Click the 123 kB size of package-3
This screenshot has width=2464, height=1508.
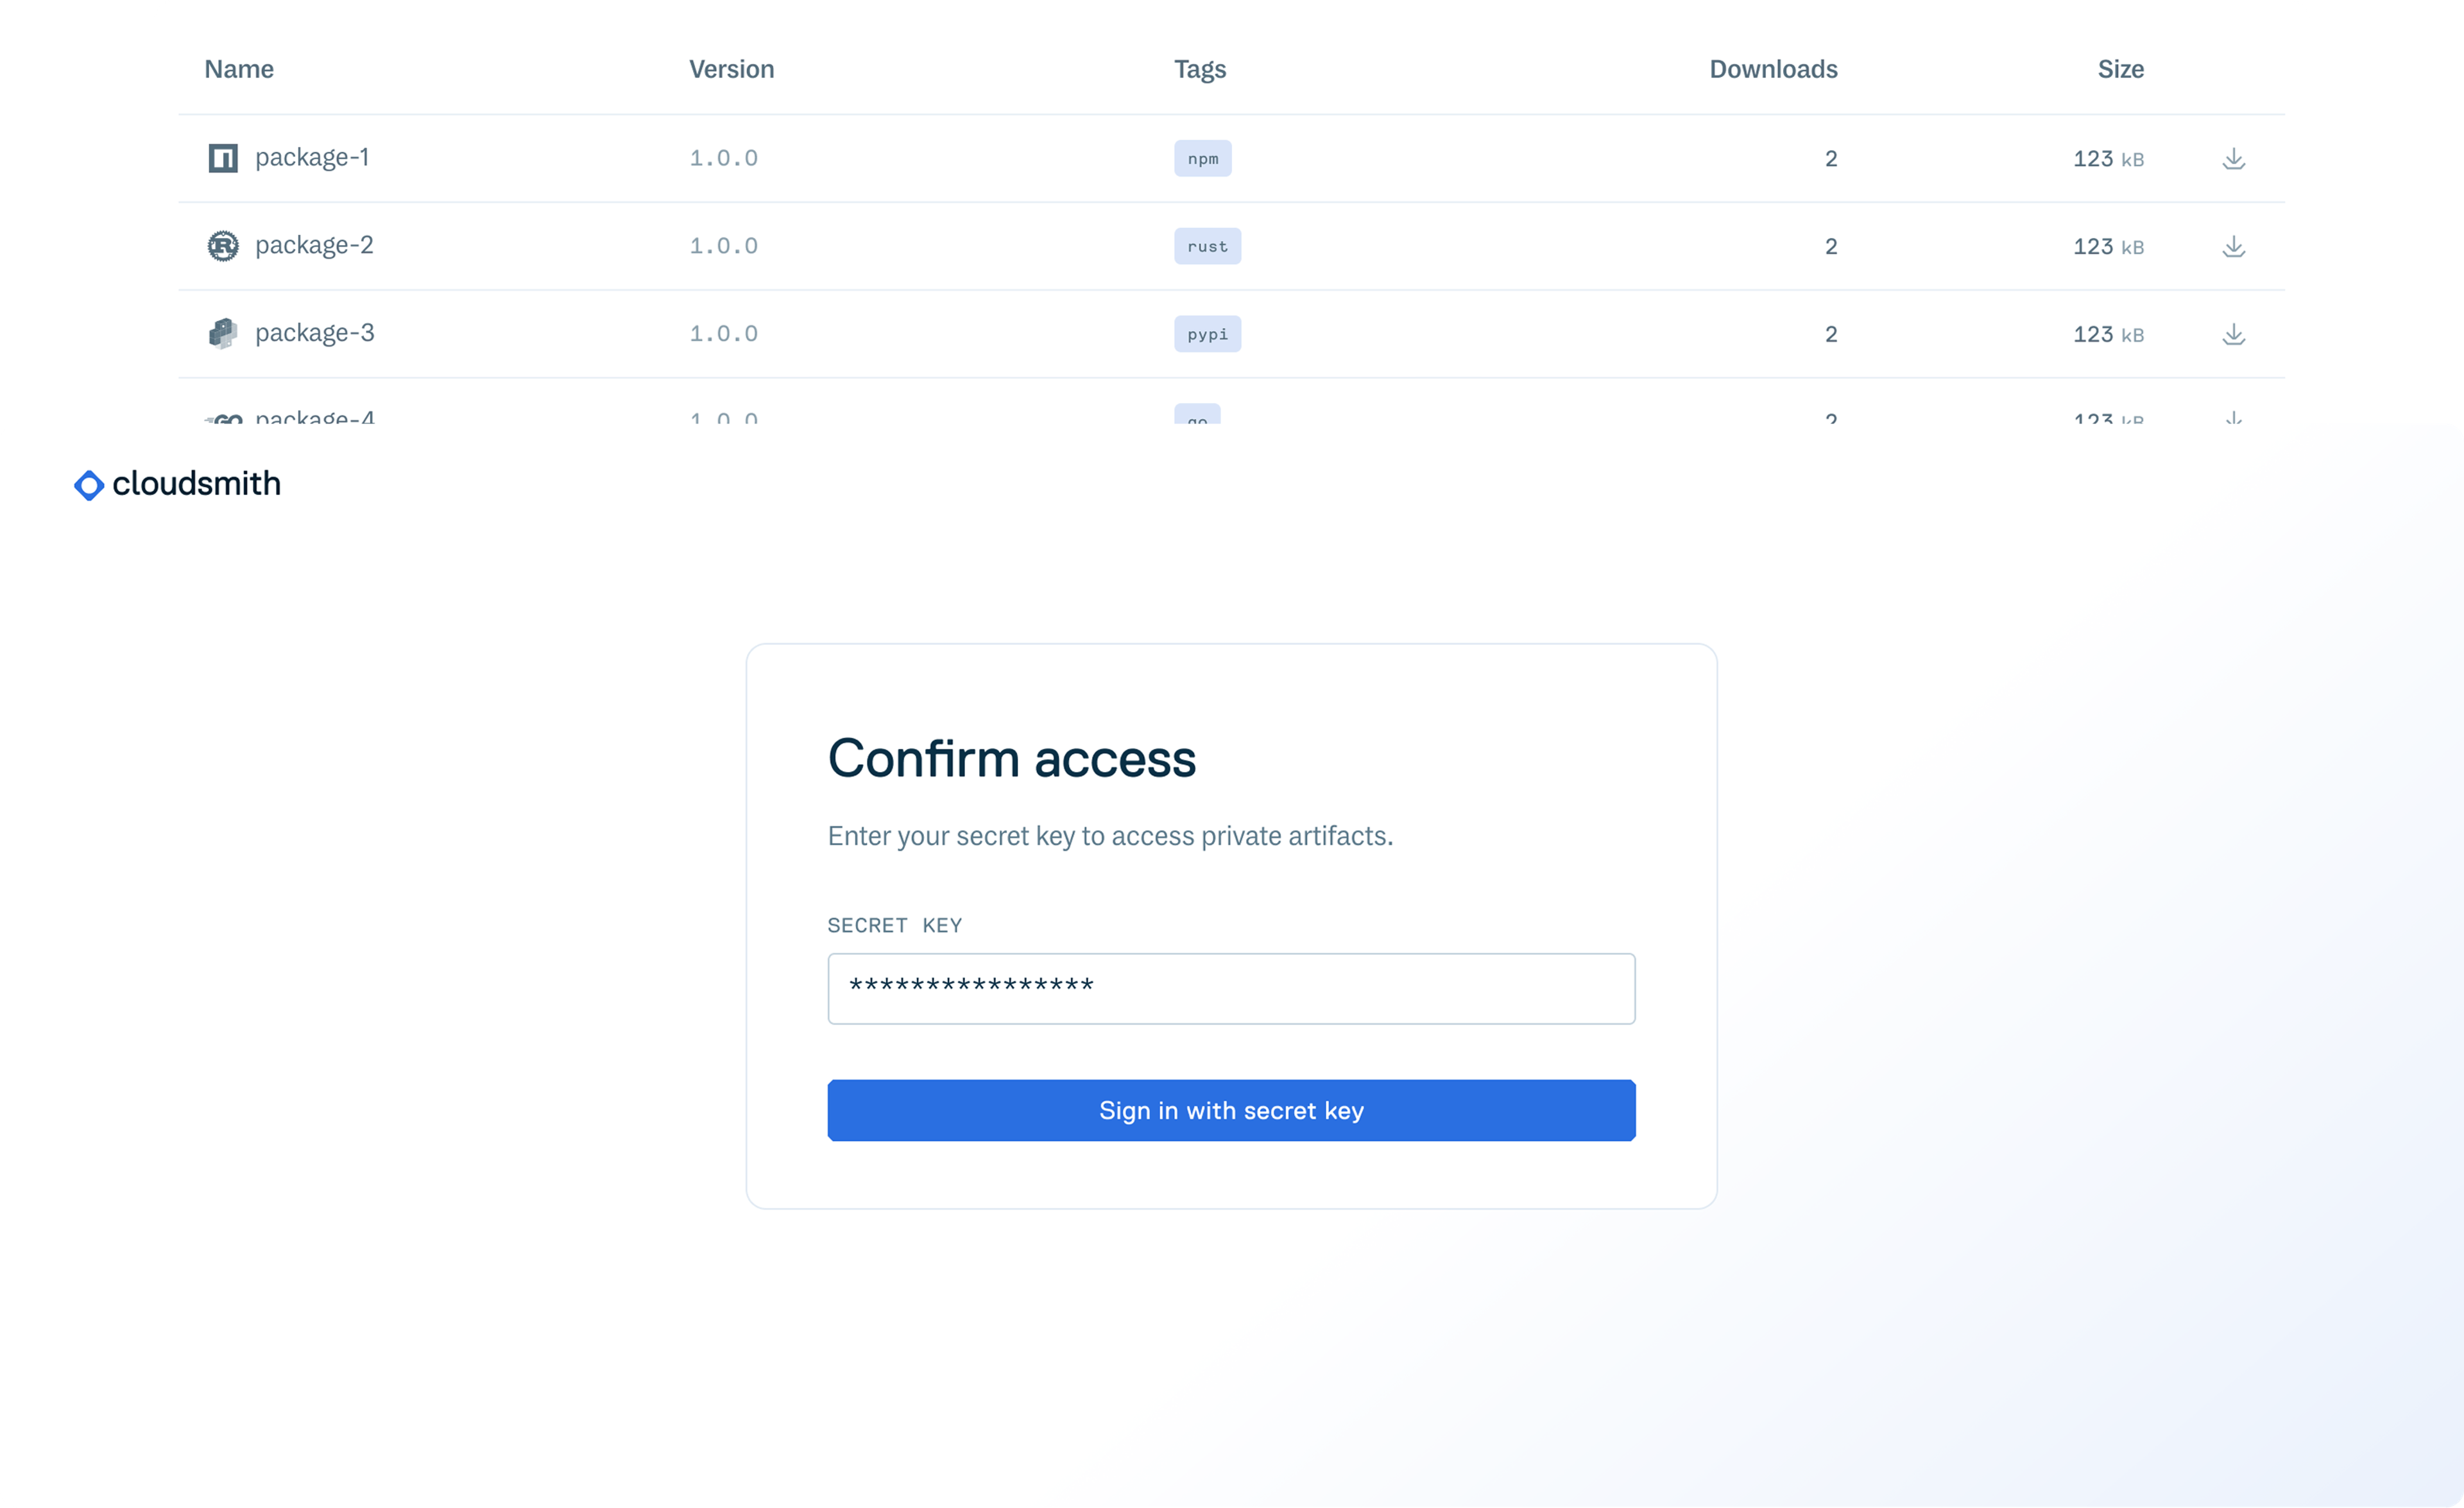click(2108, 334)
